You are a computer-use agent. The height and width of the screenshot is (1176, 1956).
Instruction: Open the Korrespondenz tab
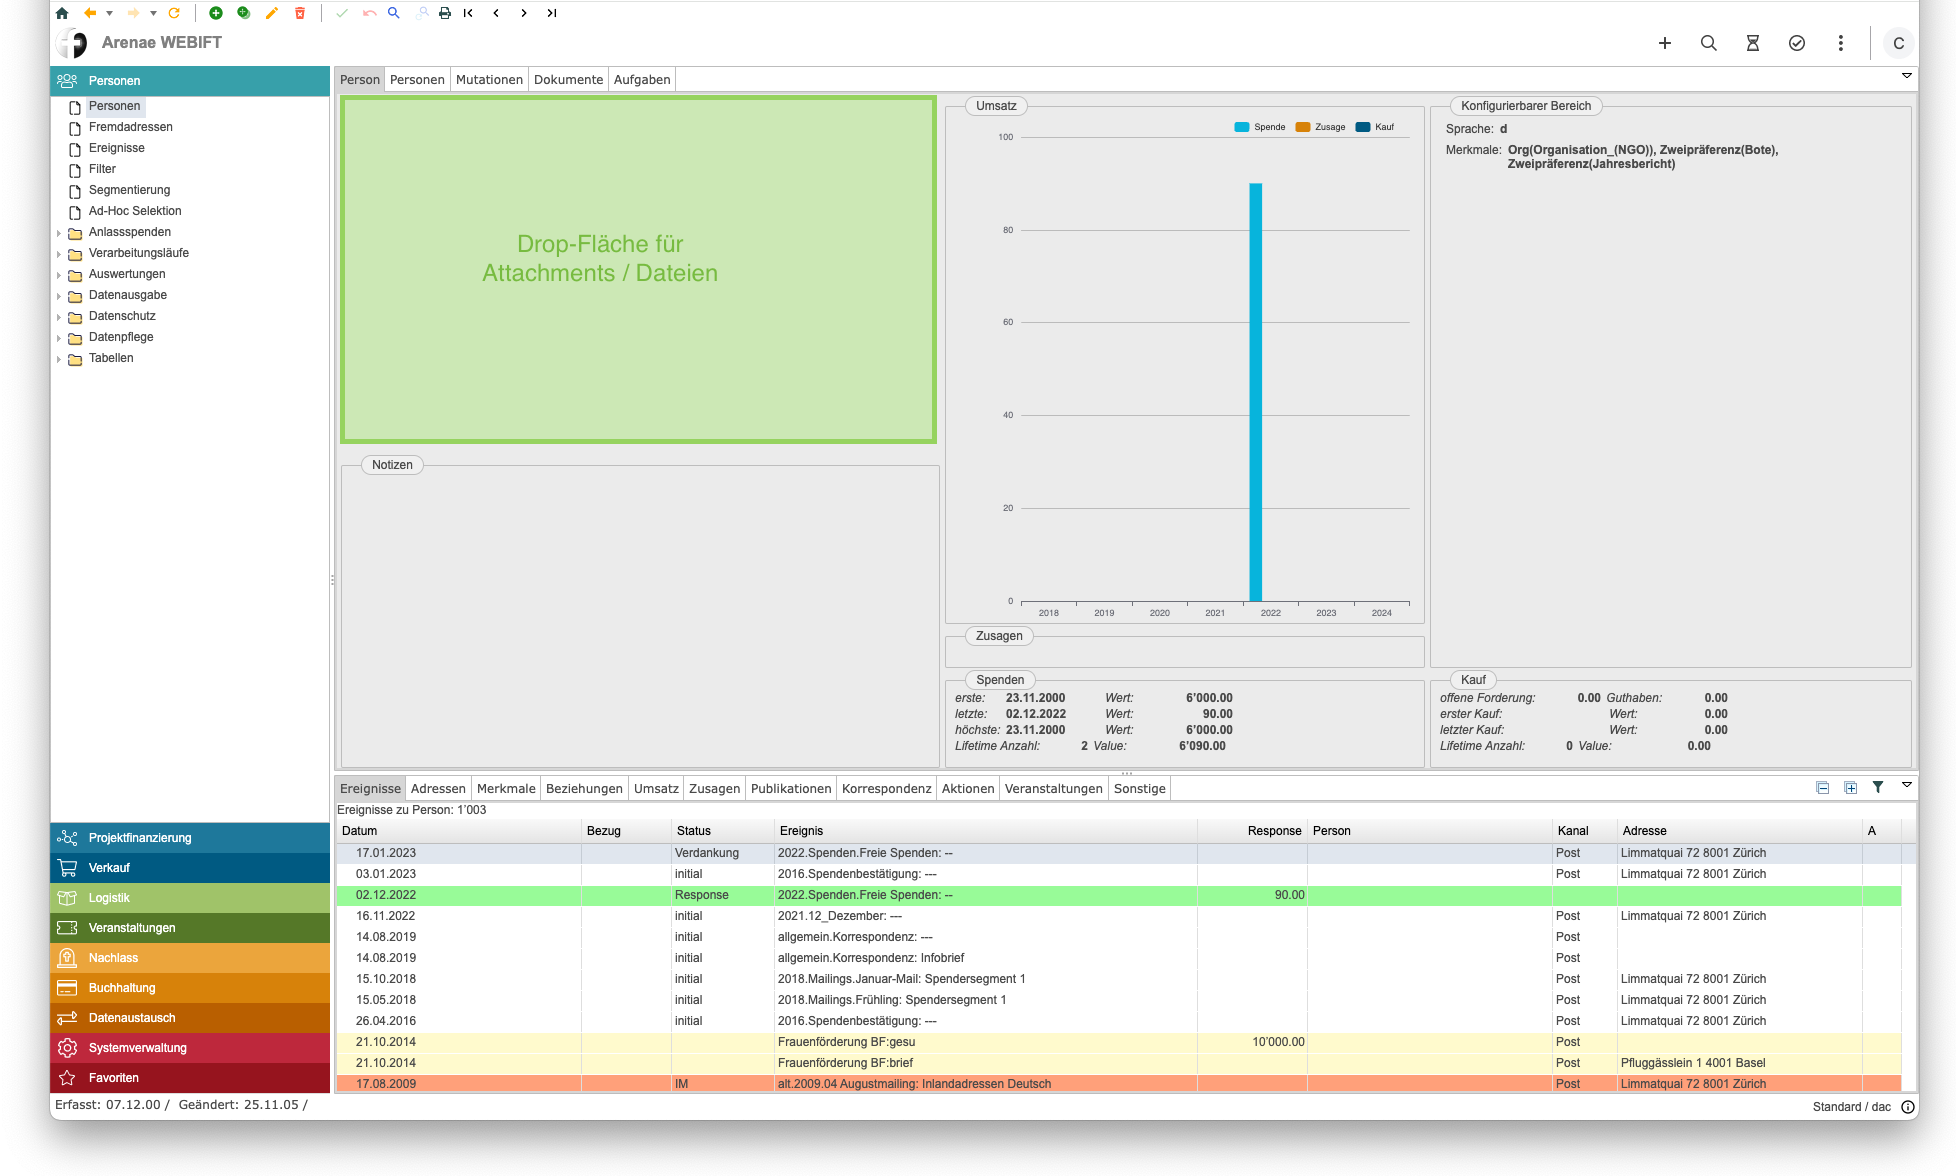[x=886, y=788]
